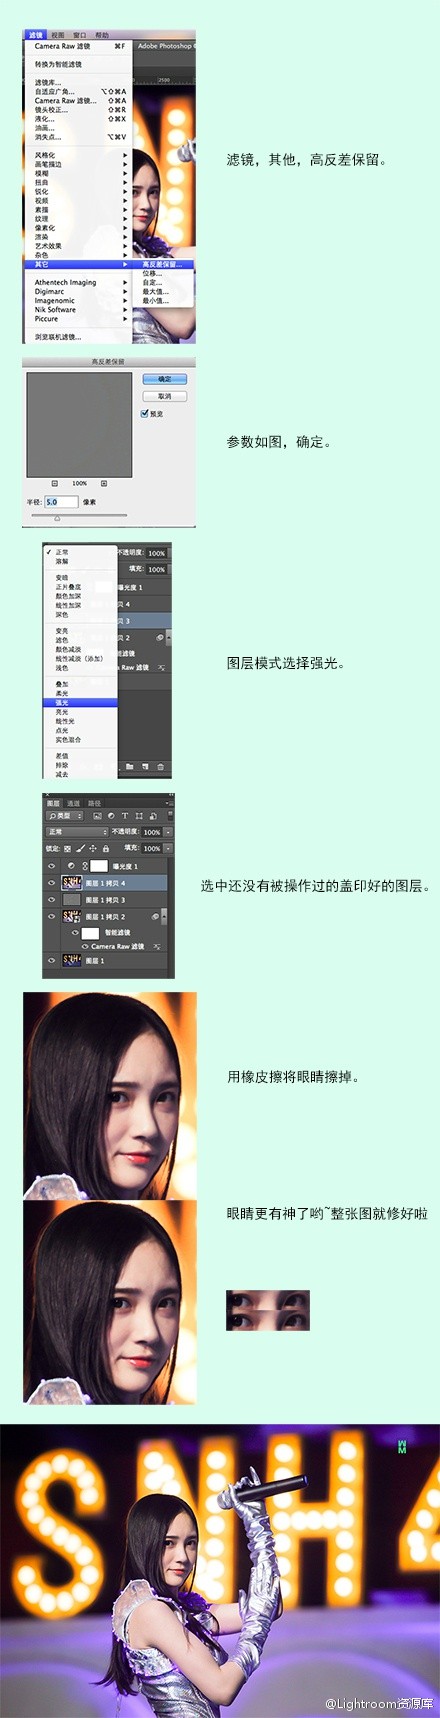This screenshot has height=1718, width=440.
Task: Click the 半径 5.0 input field
Action: tap(62, 502)
